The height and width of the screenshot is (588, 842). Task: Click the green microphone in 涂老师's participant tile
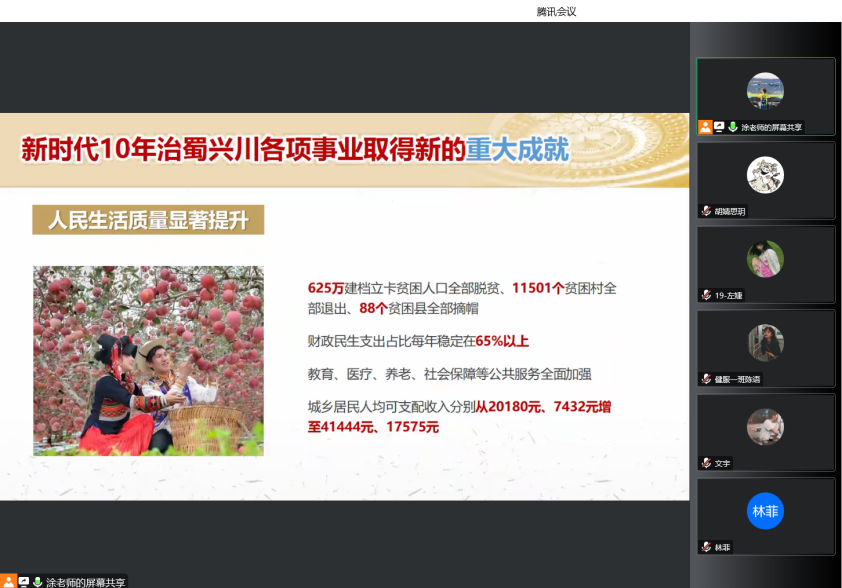[x=732, y=127]
